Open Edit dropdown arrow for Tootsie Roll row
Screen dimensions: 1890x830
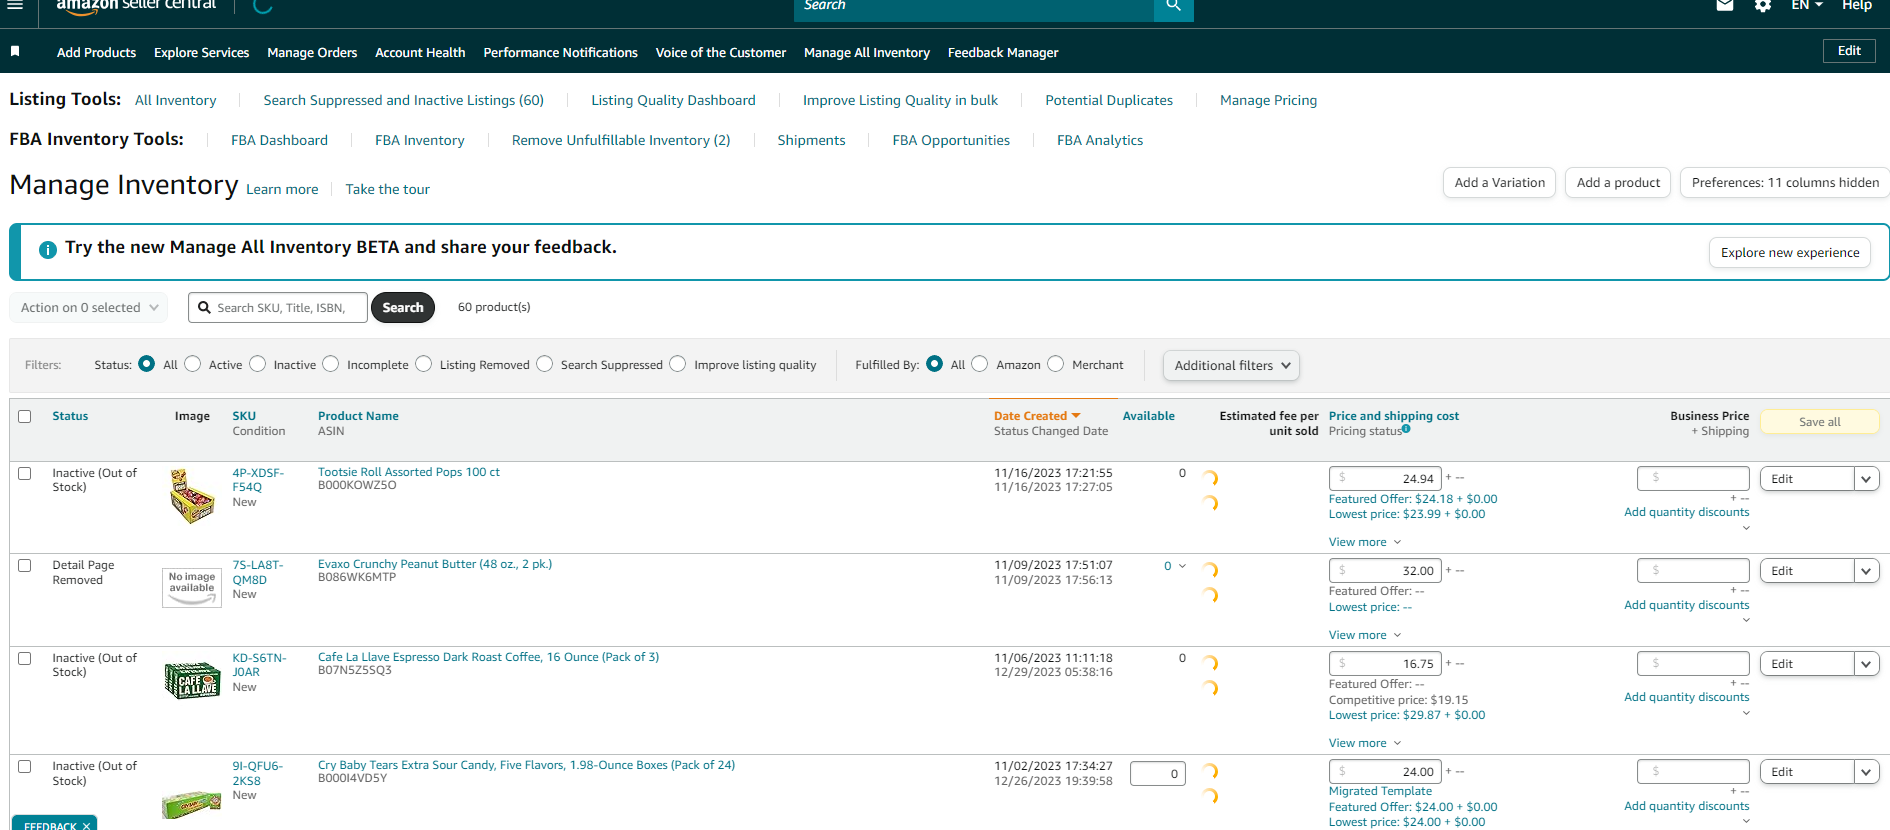coord(1866,479)
